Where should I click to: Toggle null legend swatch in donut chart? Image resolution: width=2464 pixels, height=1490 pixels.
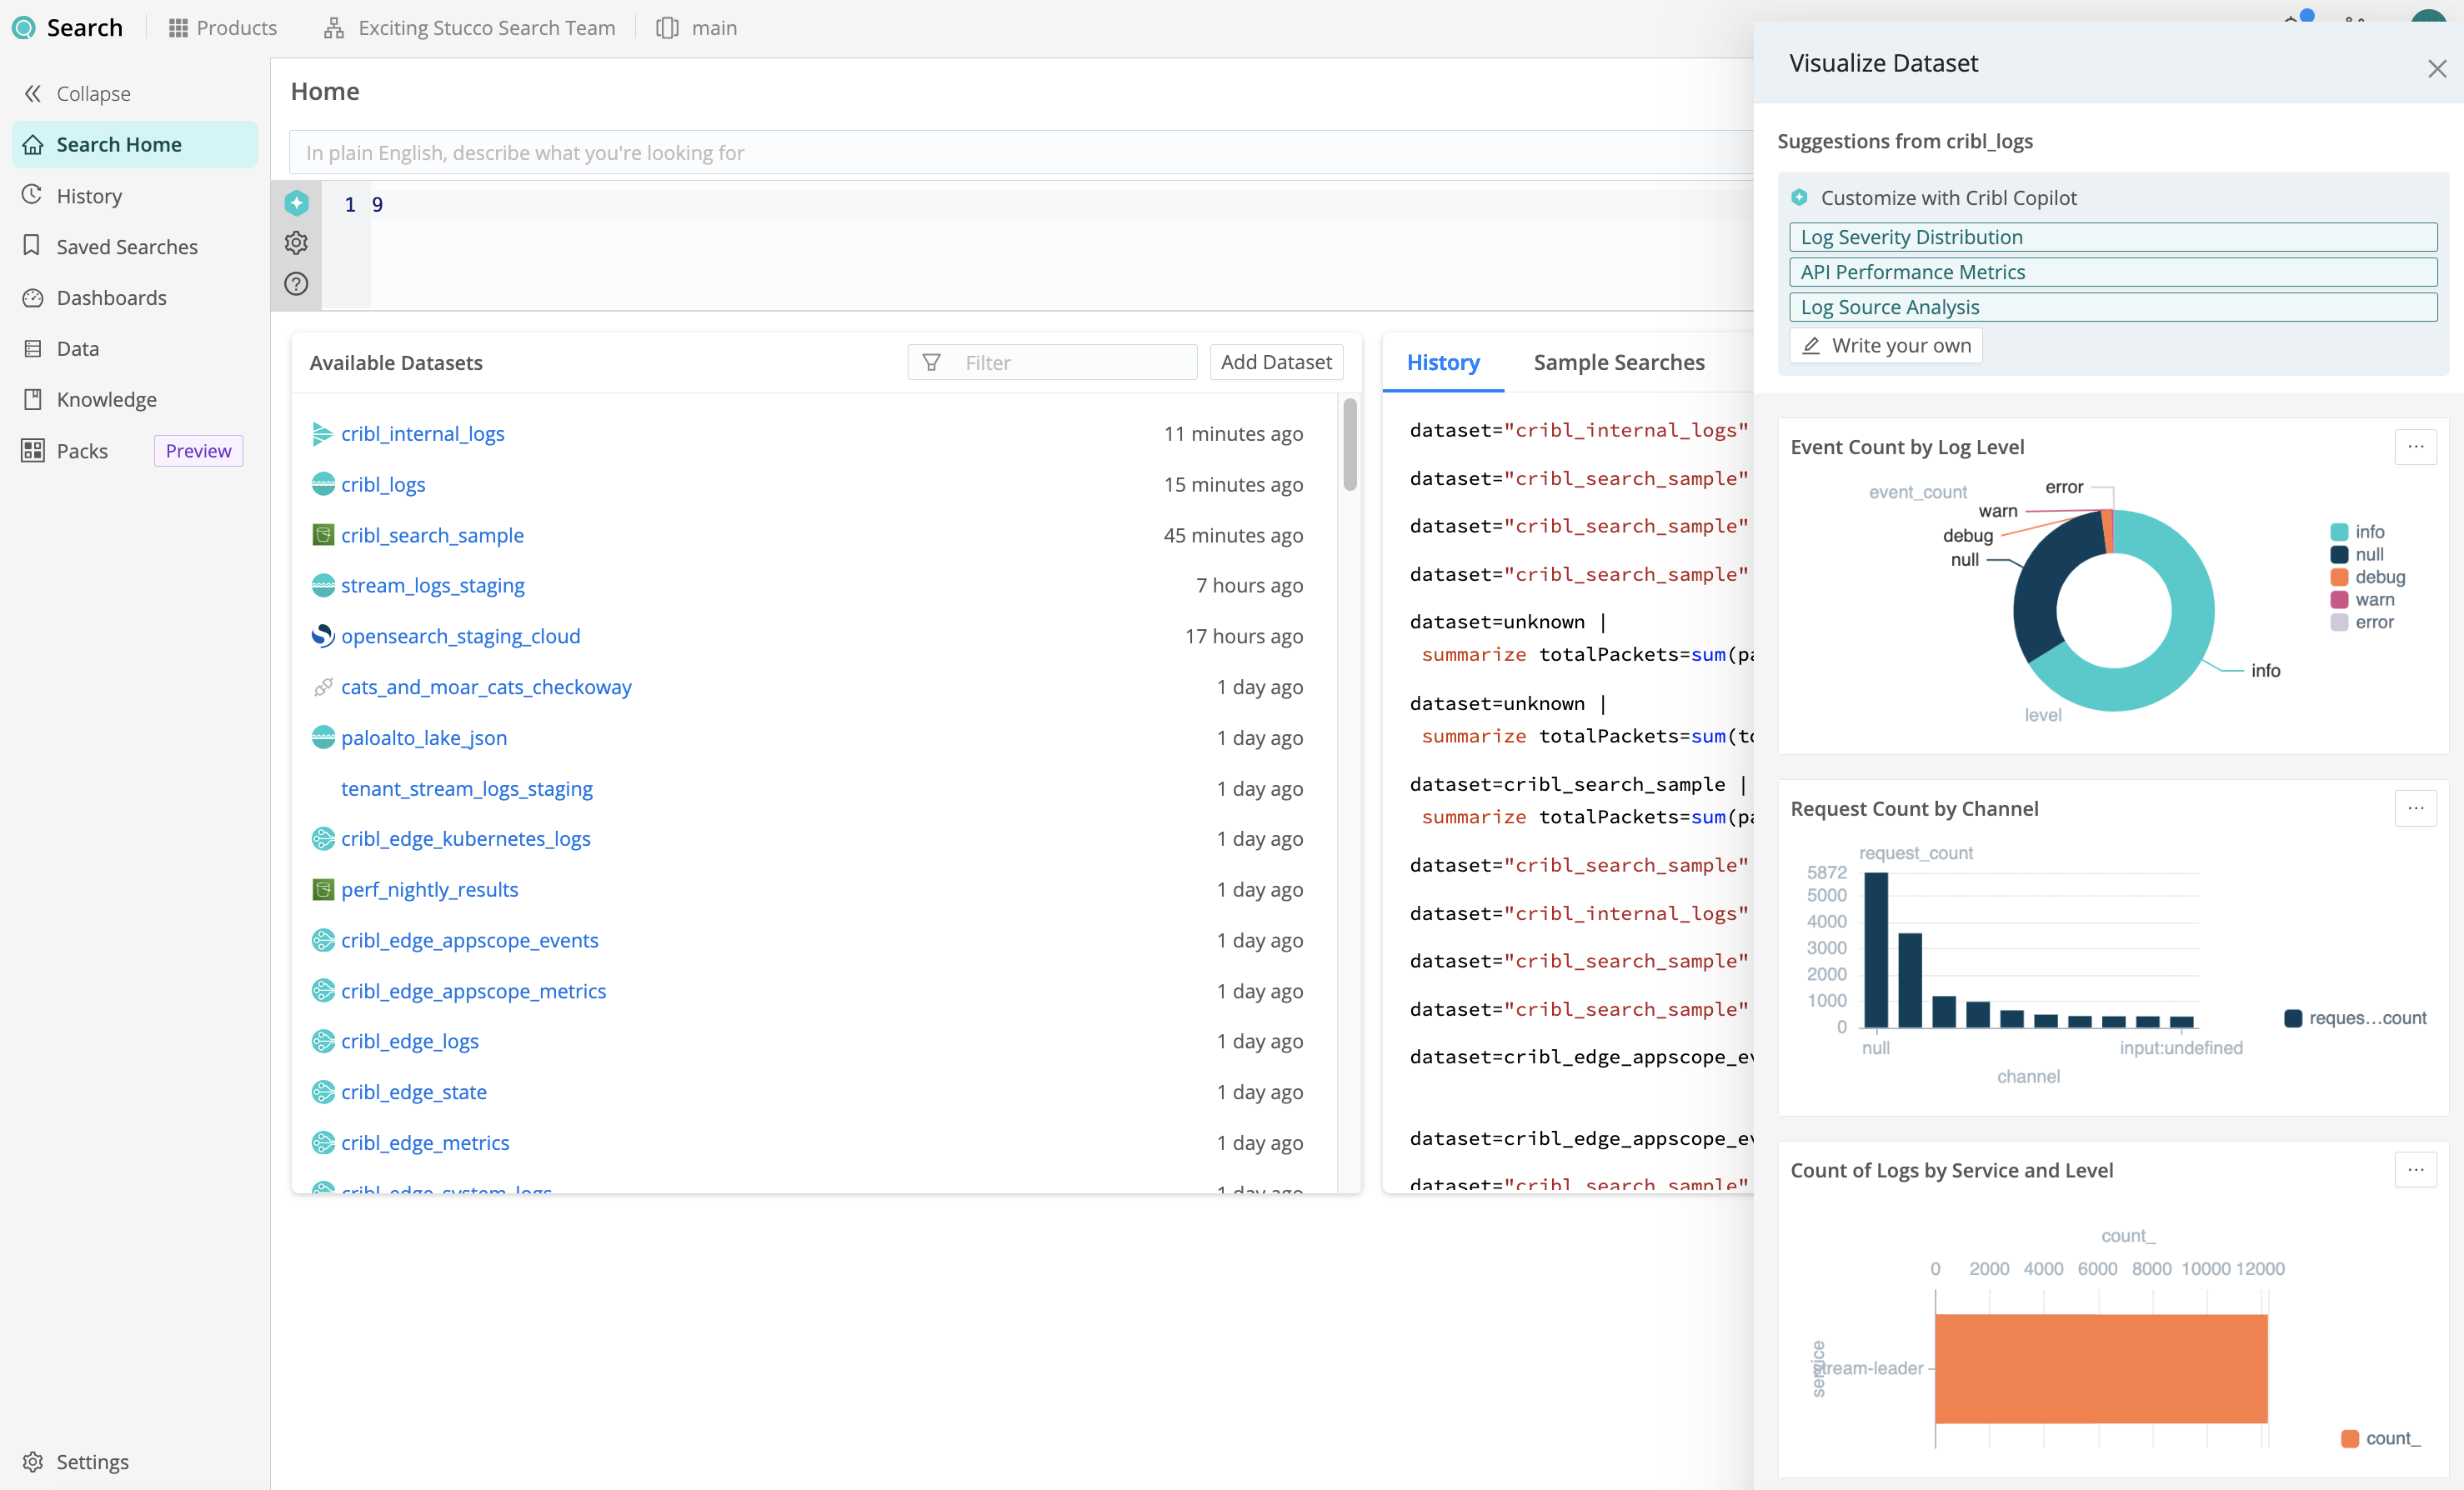[x=2339, y=554]
